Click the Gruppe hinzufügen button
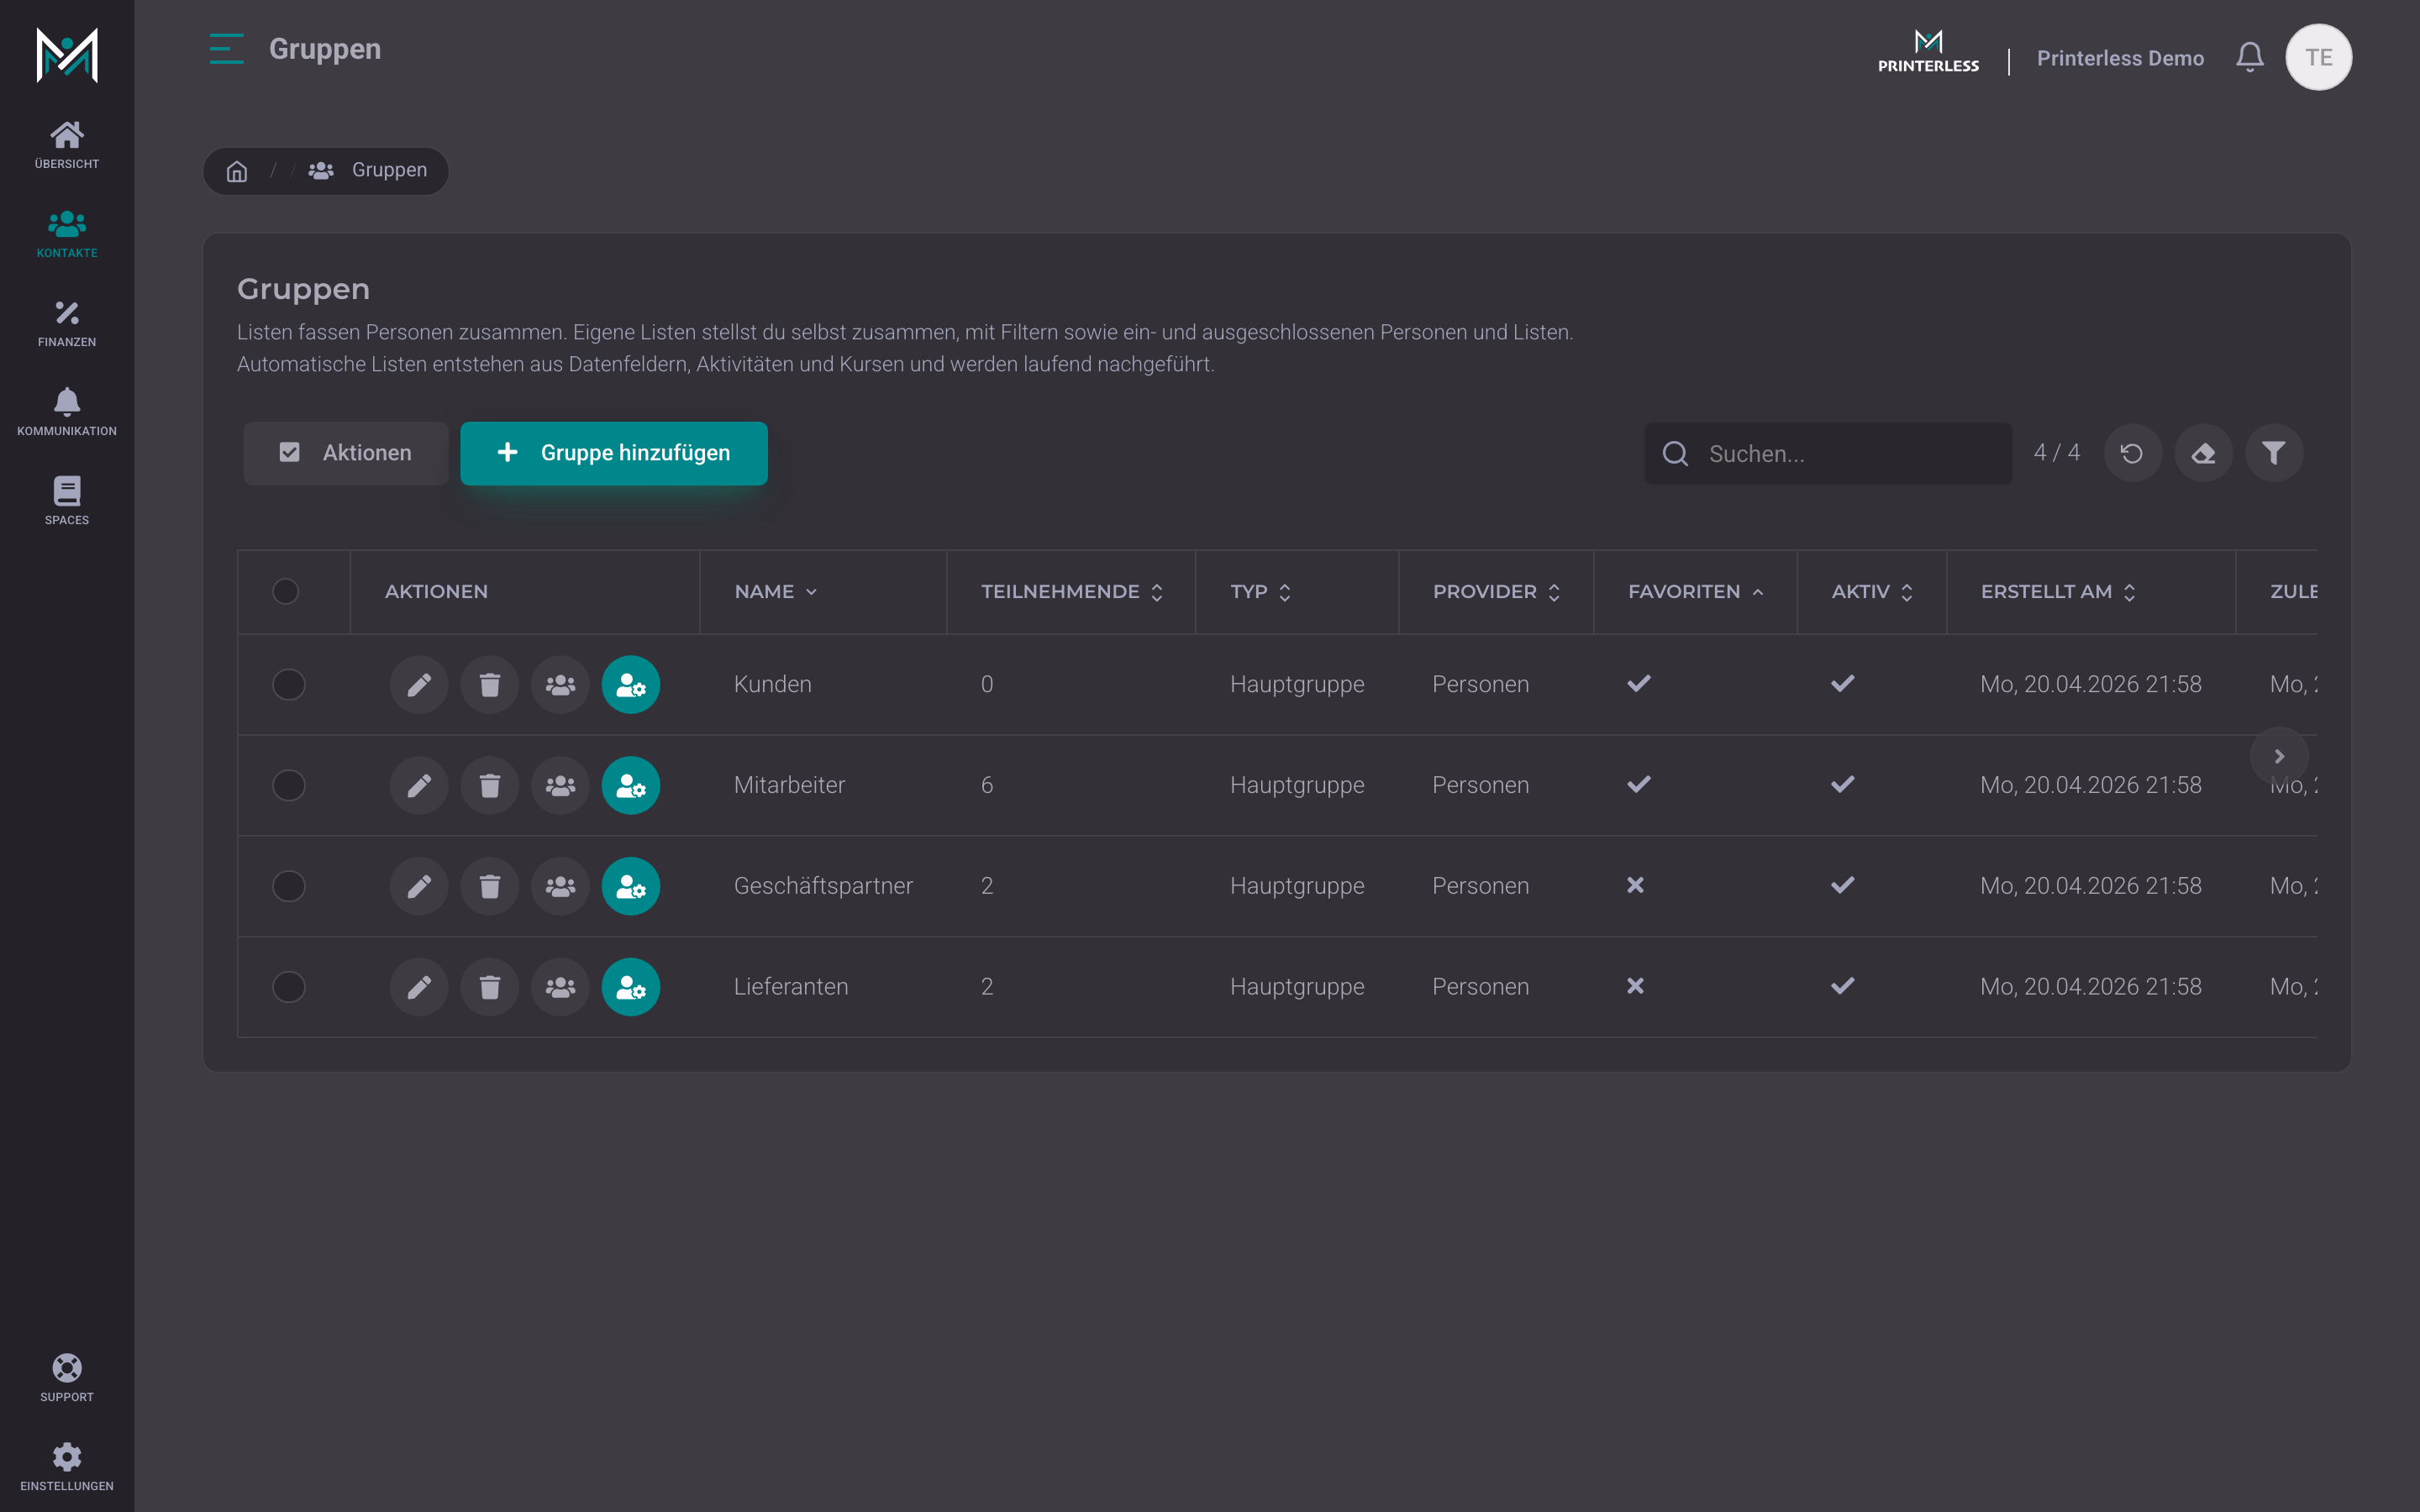This screenshot has height=1512, width=2420. [x=614, y=453]
